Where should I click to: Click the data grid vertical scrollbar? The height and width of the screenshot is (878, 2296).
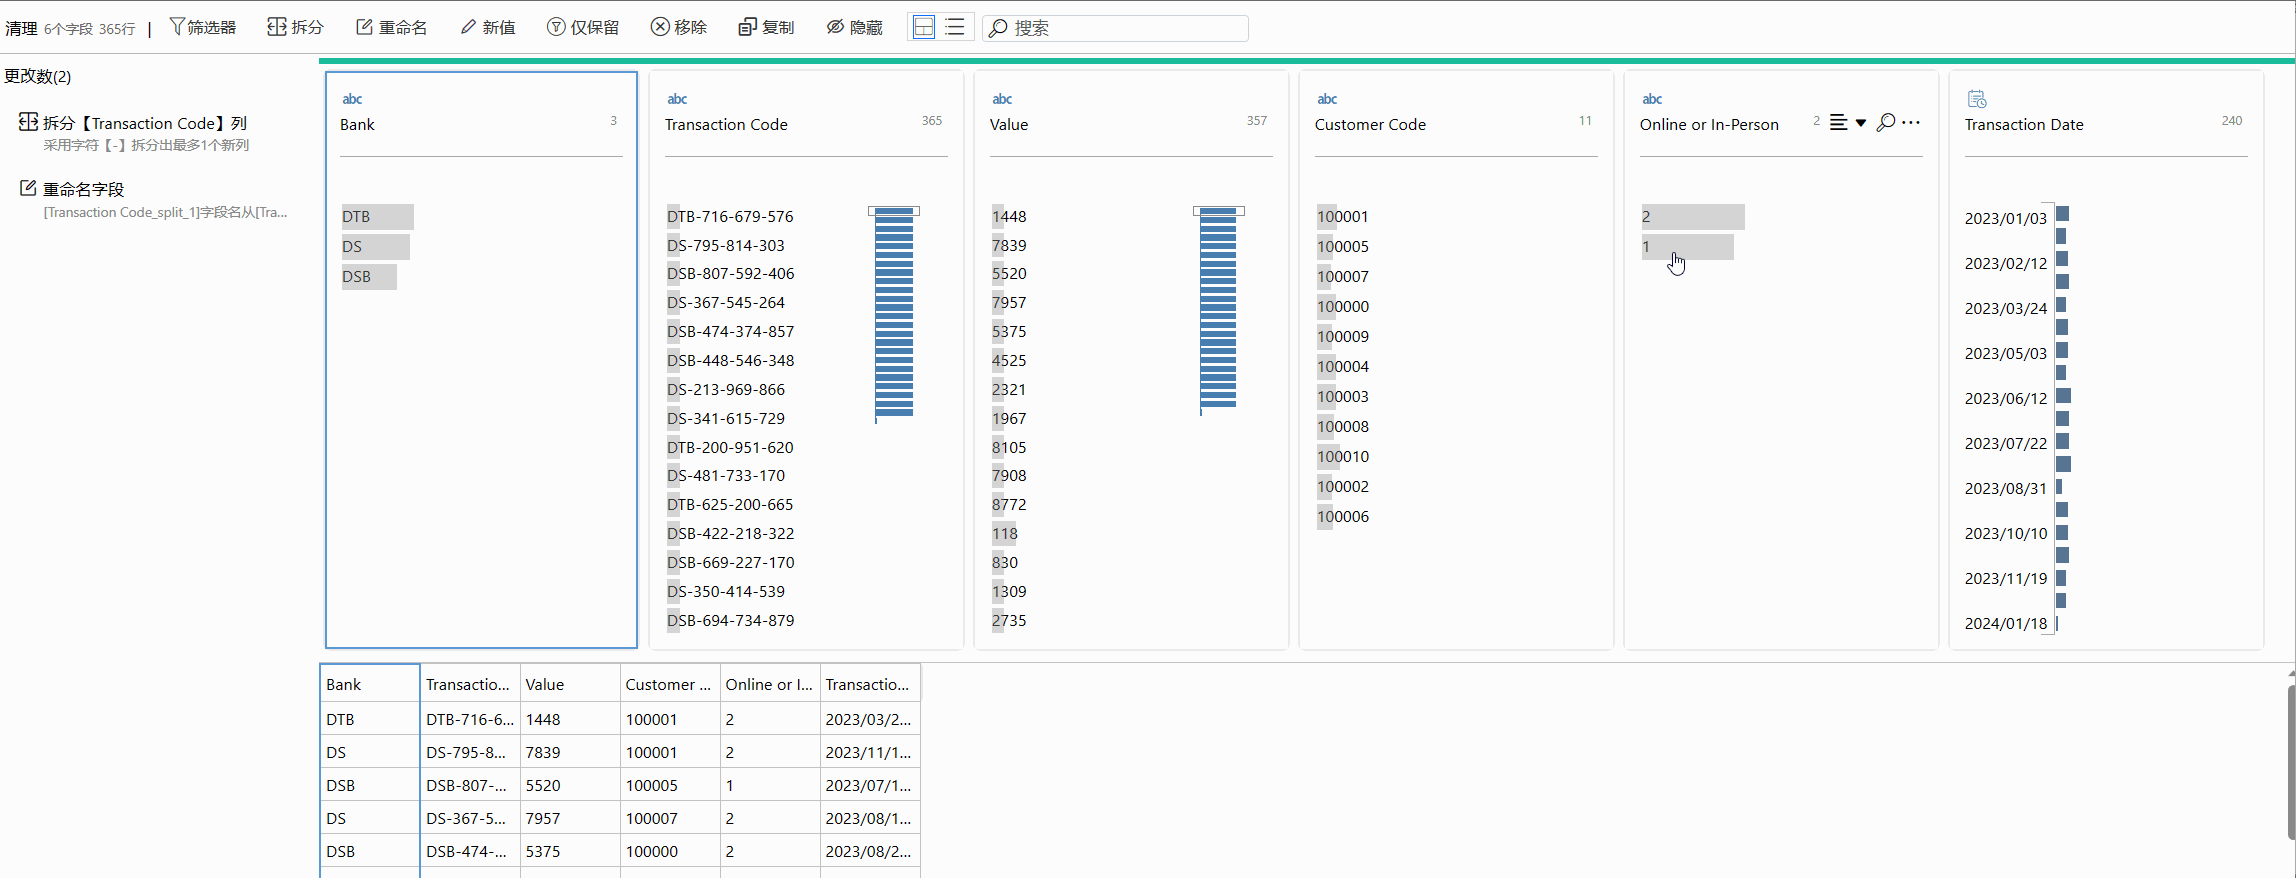2291,760
